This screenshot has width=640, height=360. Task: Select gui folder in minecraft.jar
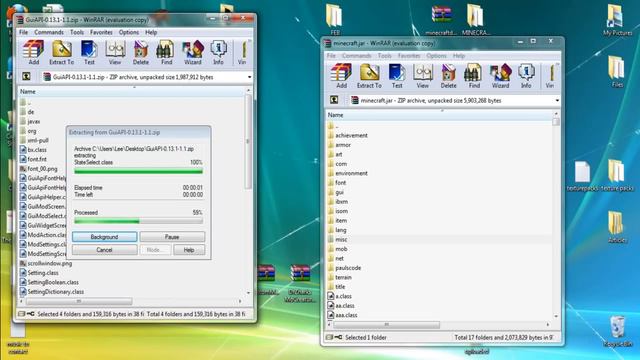[x=336, y=192]
